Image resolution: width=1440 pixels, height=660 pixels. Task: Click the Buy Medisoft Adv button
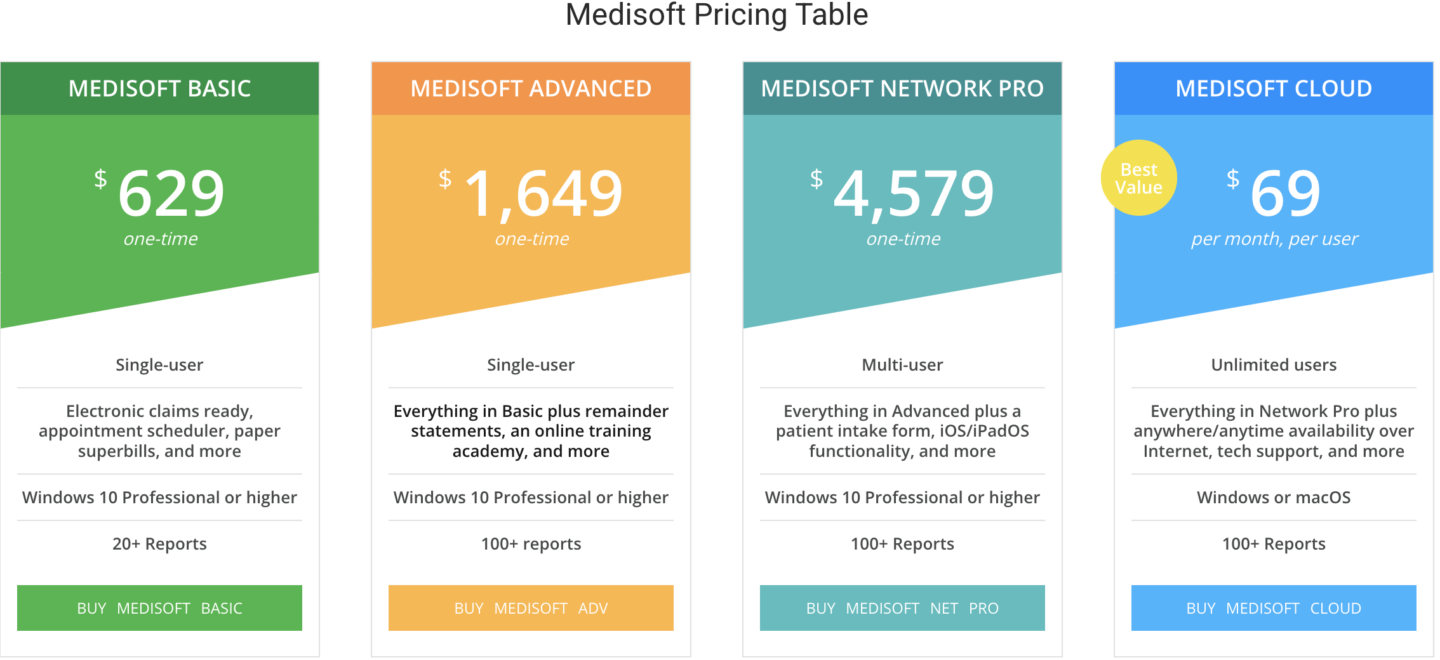tap(530, 607)
